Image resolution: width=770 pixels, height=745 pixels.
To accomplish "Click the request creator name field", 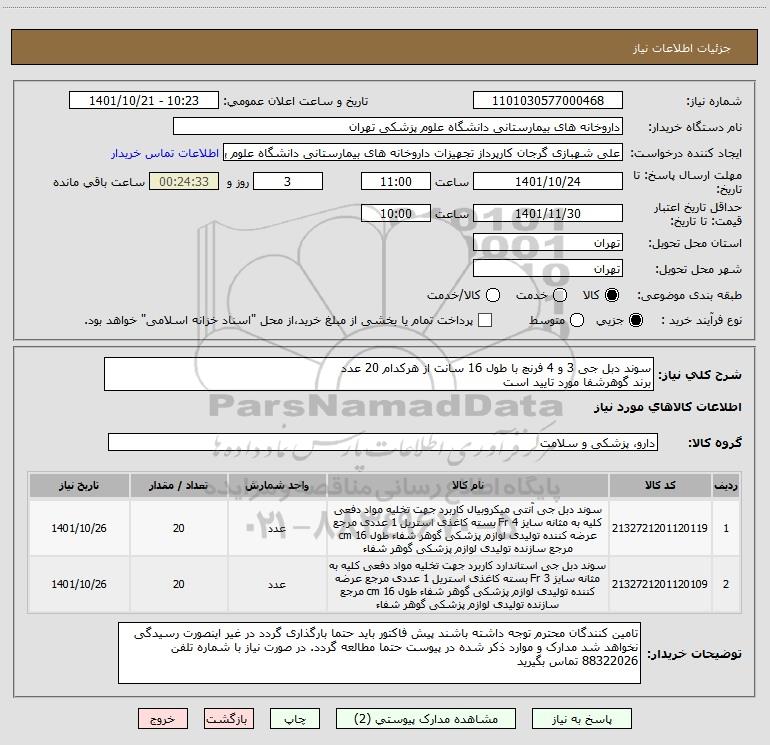I will [x=423, y=153].
